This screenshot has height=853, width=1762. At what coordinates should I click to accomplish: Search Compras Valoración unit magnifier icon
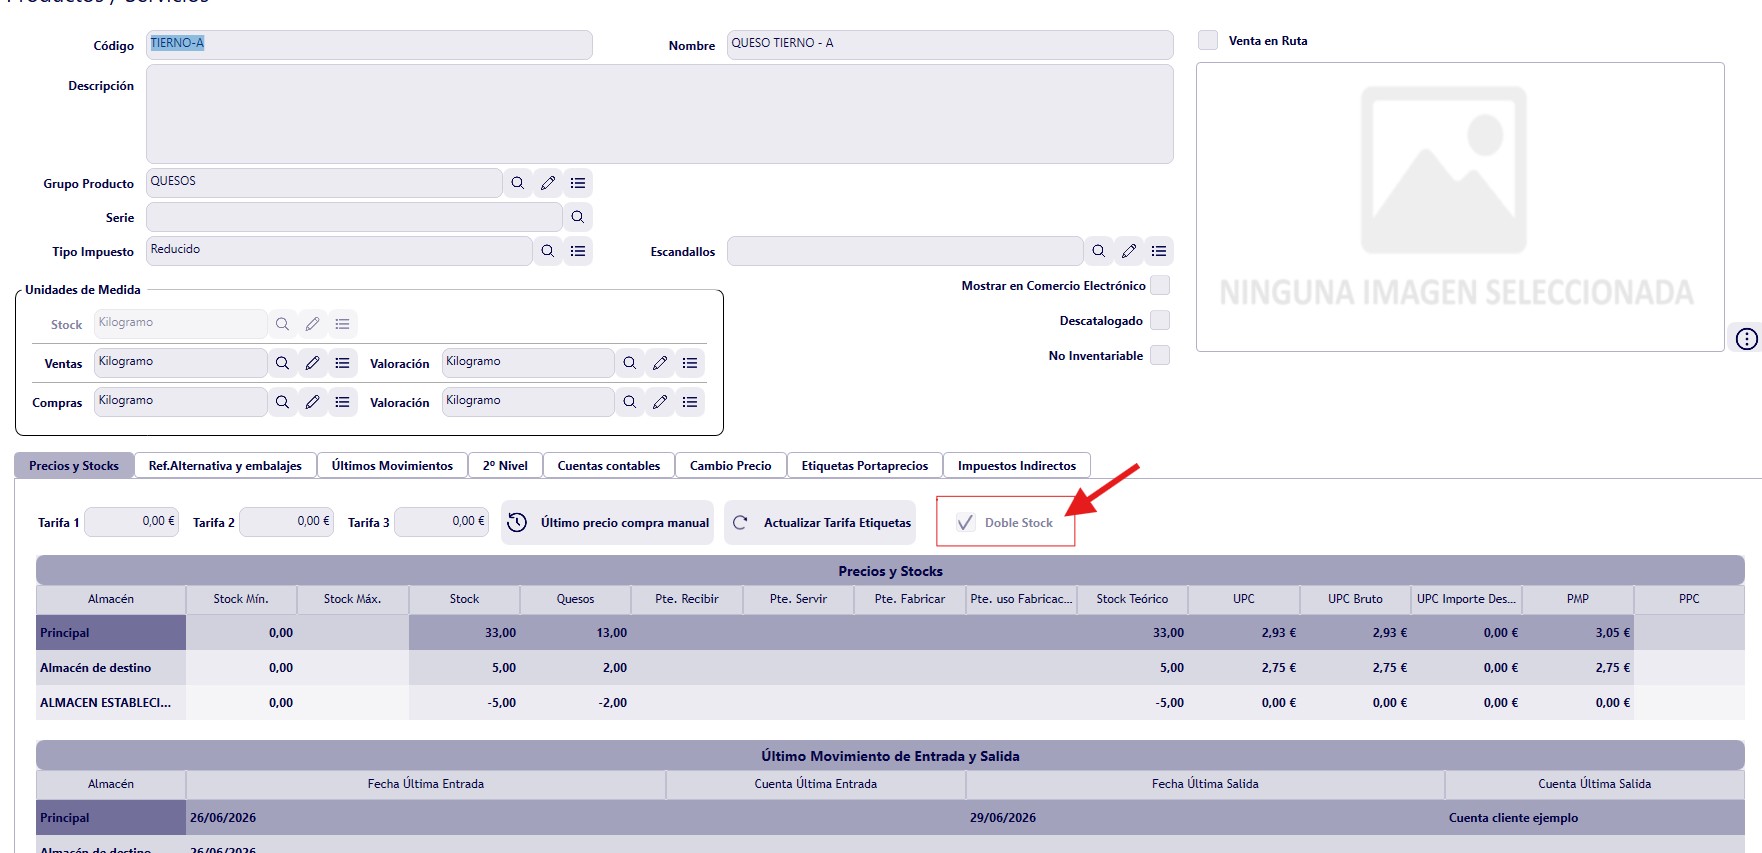[x=630, y=402]
